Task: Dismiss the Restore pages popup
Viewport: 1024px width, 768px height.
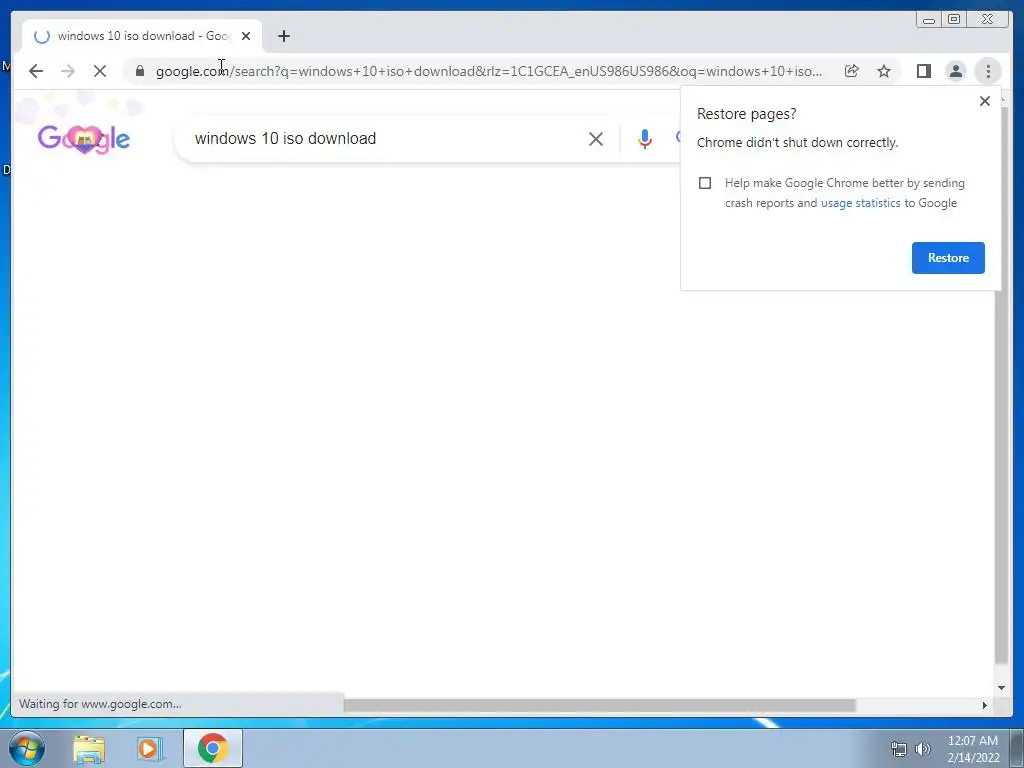Action: click(985, 101)
